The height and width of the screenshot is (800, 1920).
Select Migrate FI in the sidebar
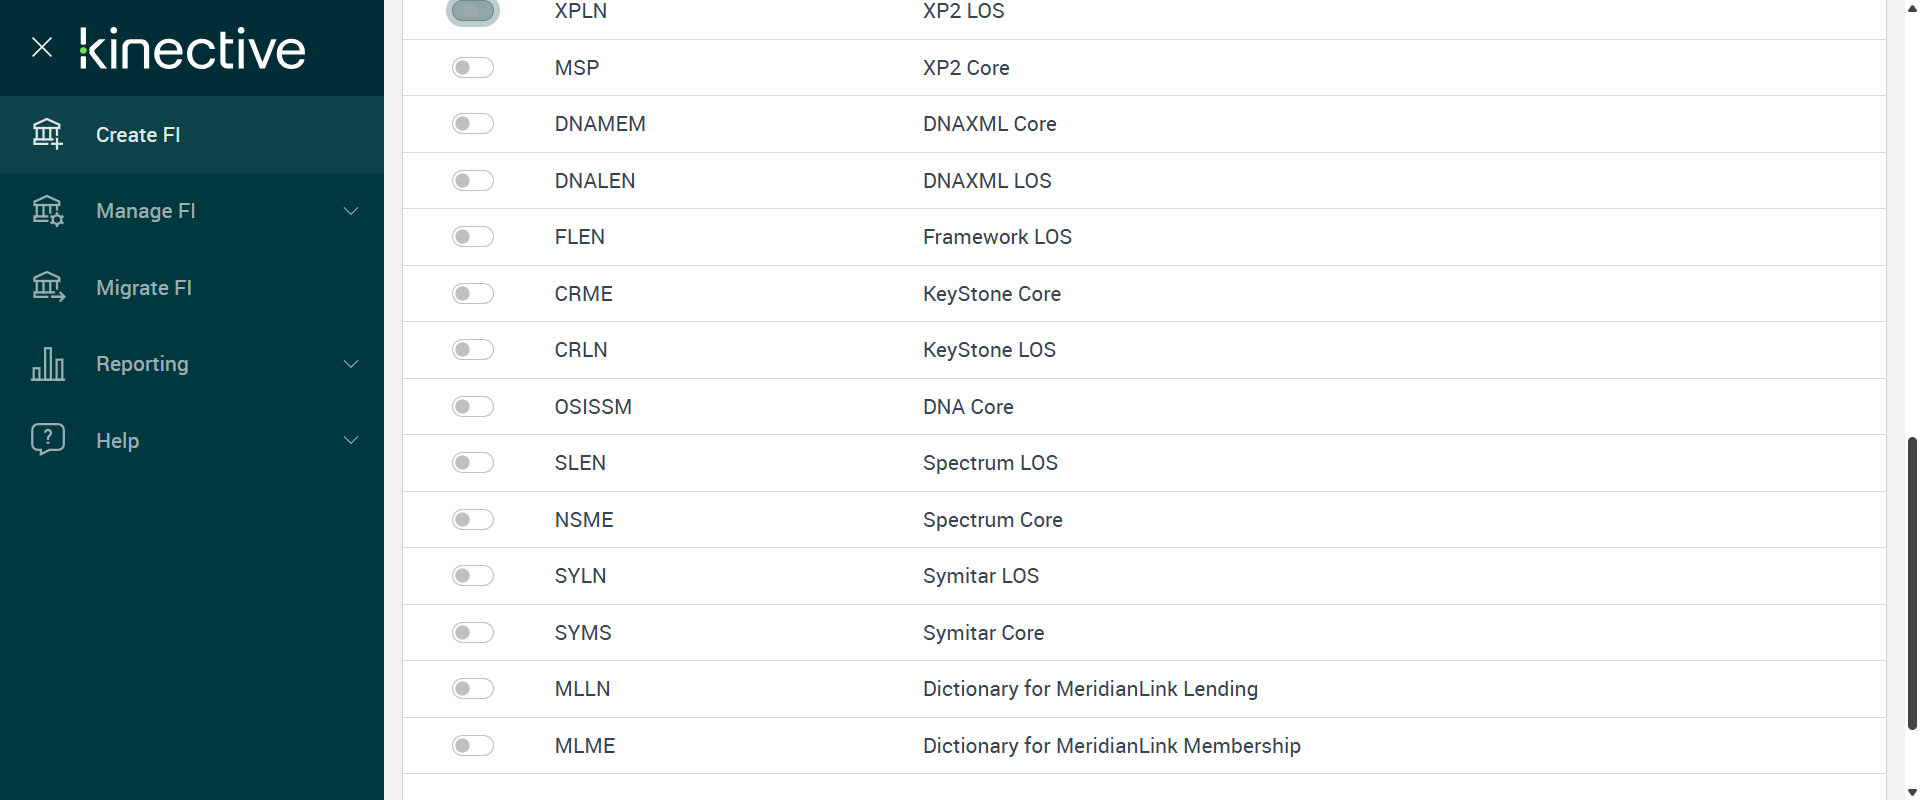[x=144, y=288]
